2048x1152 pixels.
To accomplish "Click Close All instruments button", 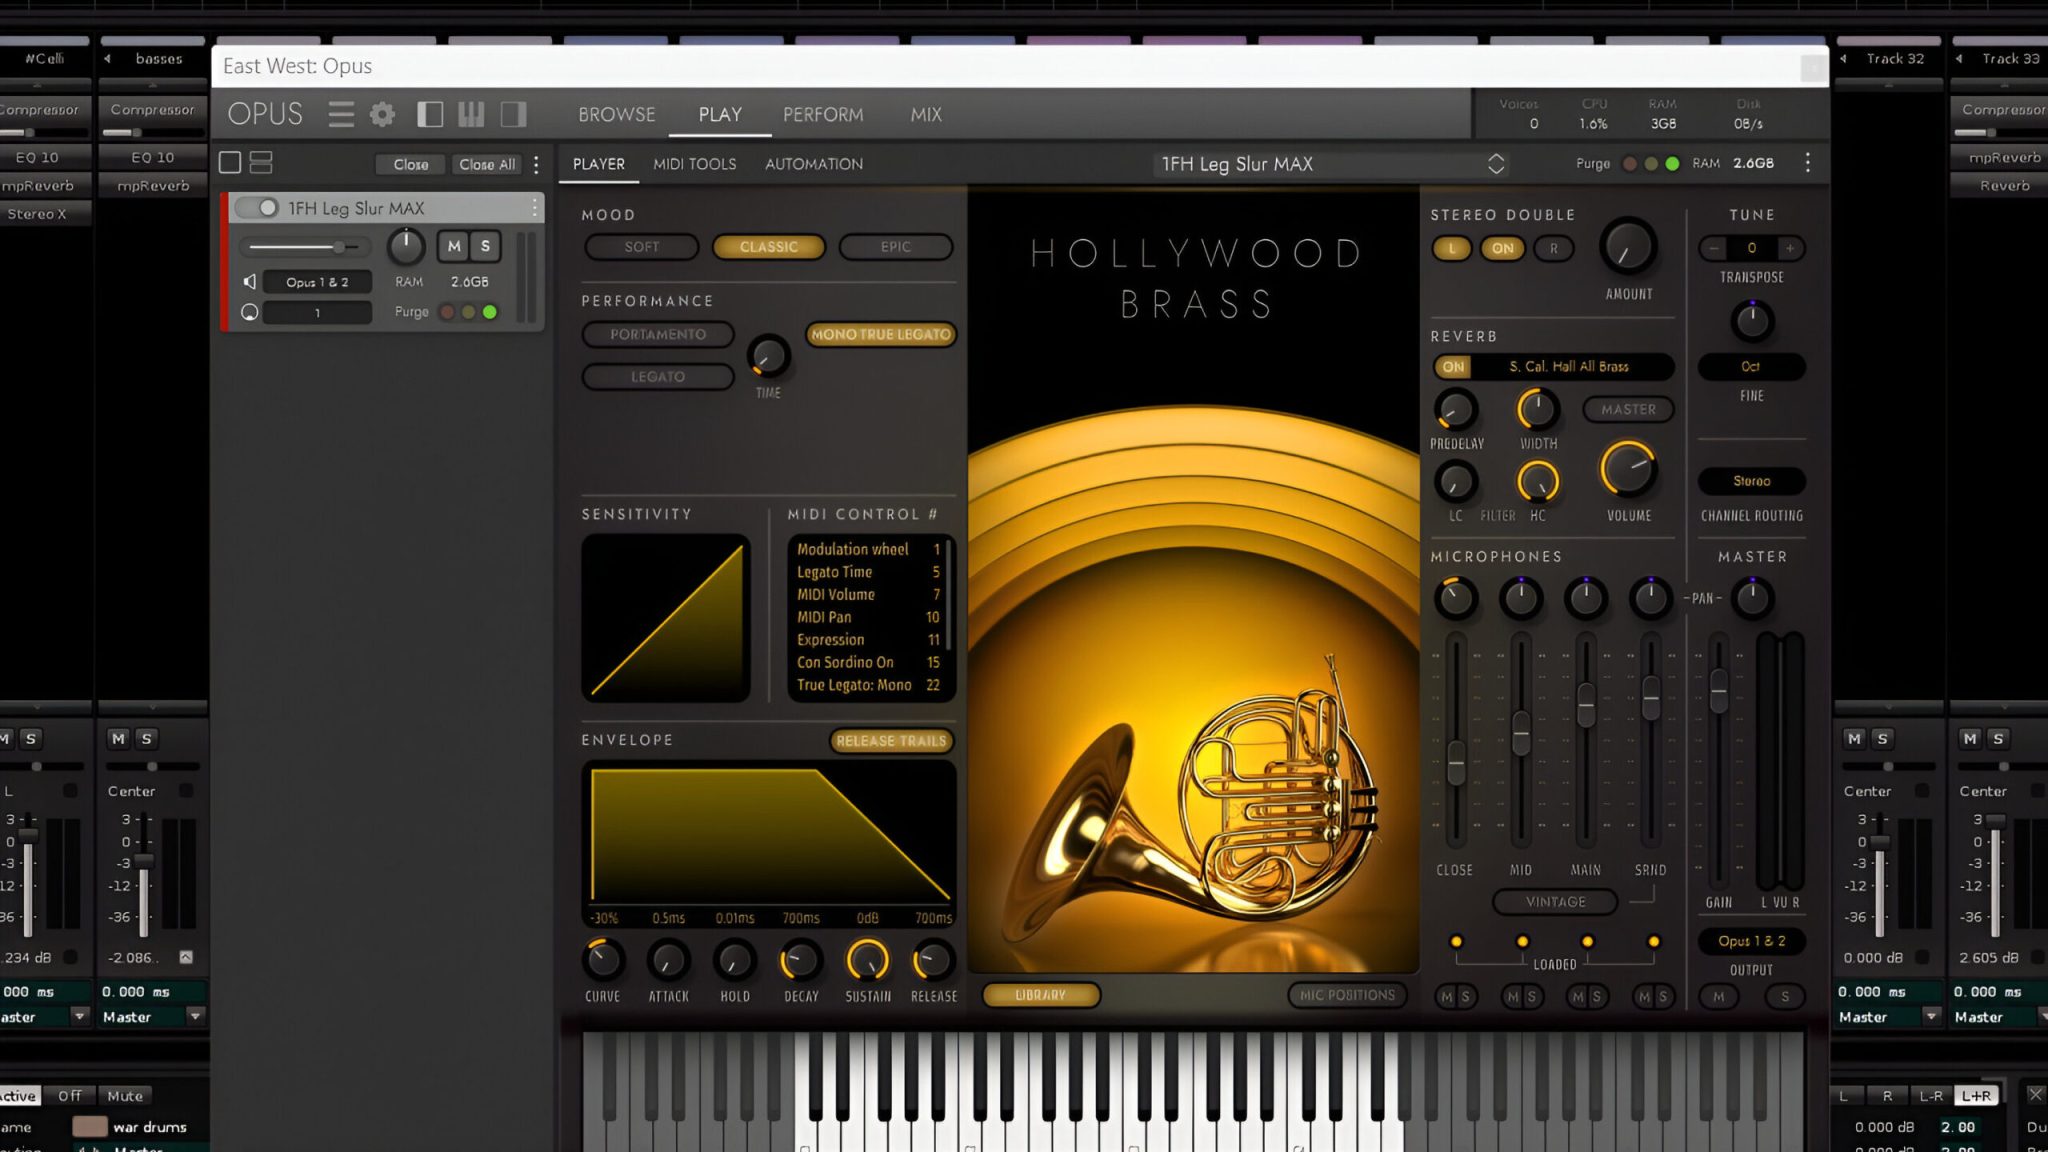I will (487, 164).
